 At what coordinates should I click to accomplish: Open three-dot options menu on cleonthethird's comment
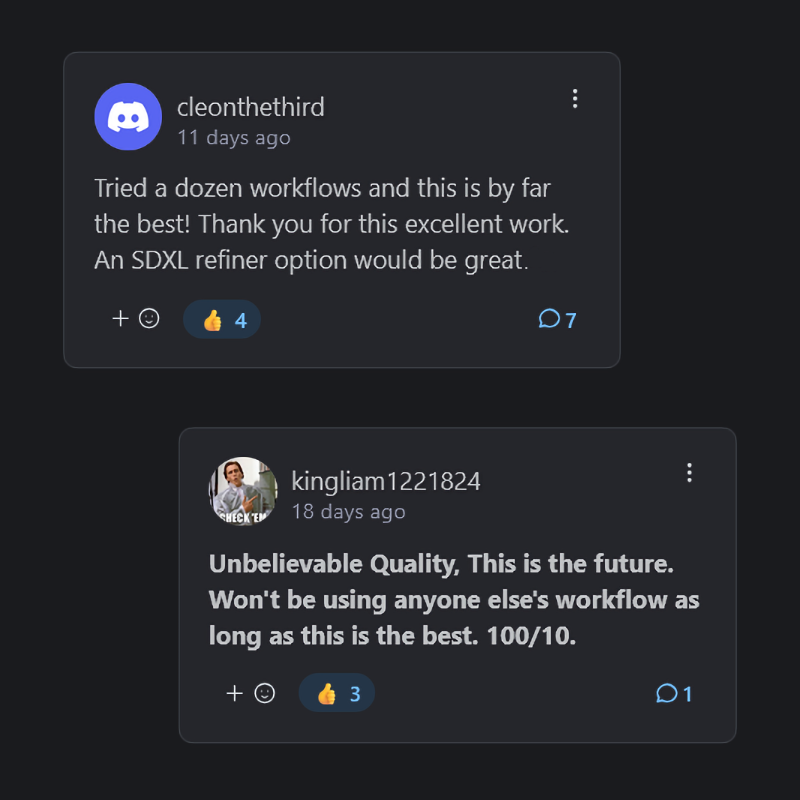pyautogui.click(x=575, y=98)
